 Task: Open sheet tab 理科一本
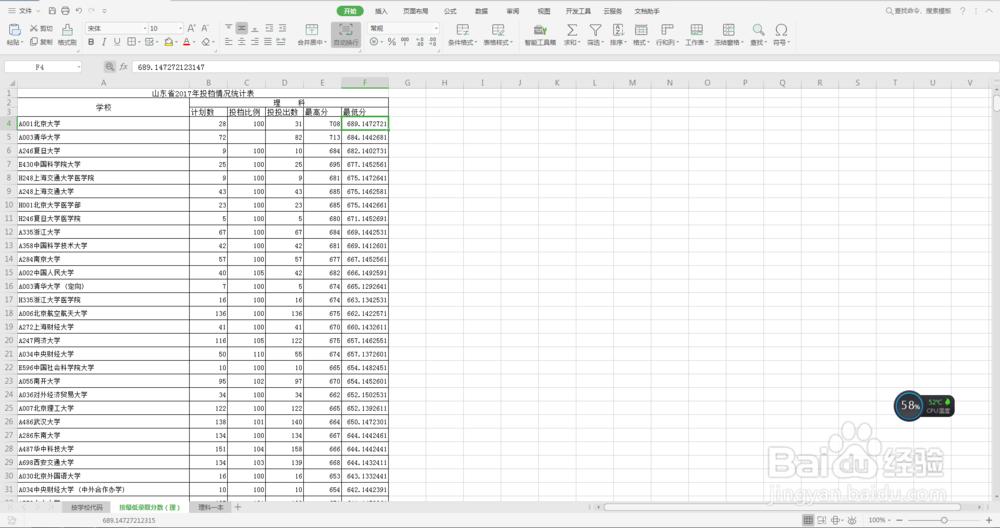pos(211,508)
